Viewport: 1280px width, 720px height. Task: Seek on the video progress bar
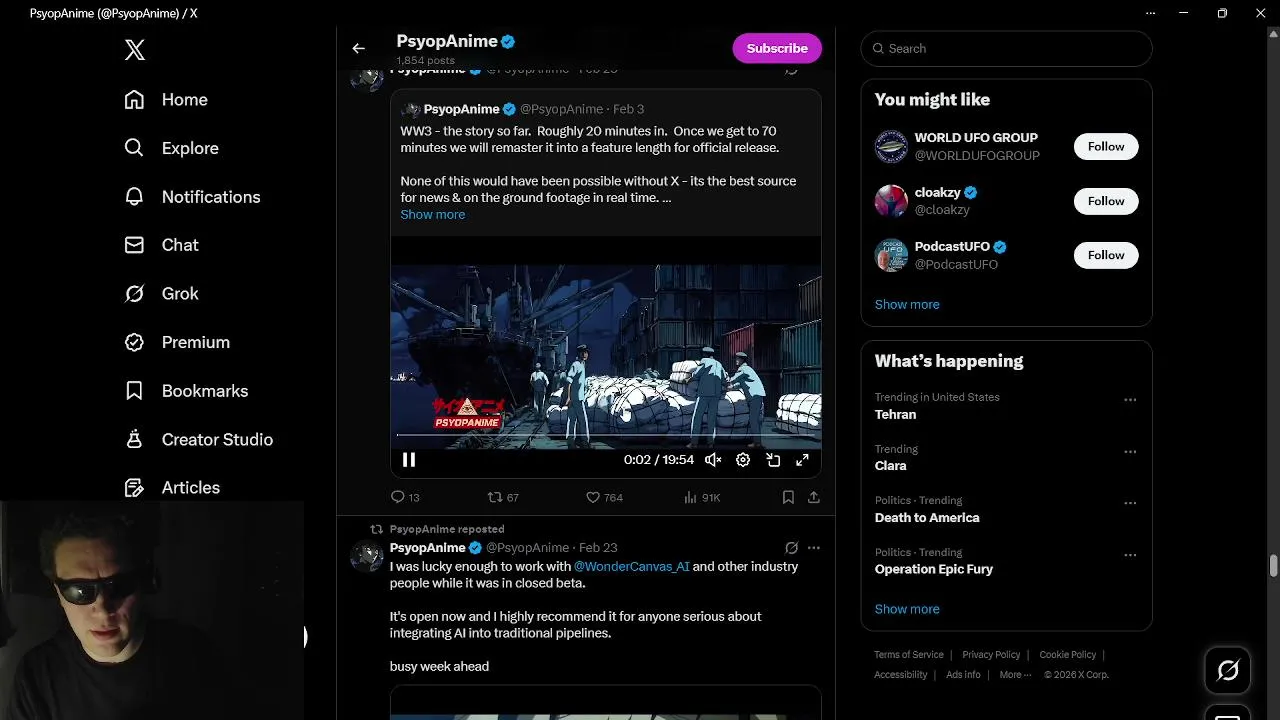[x=606, y=435]
